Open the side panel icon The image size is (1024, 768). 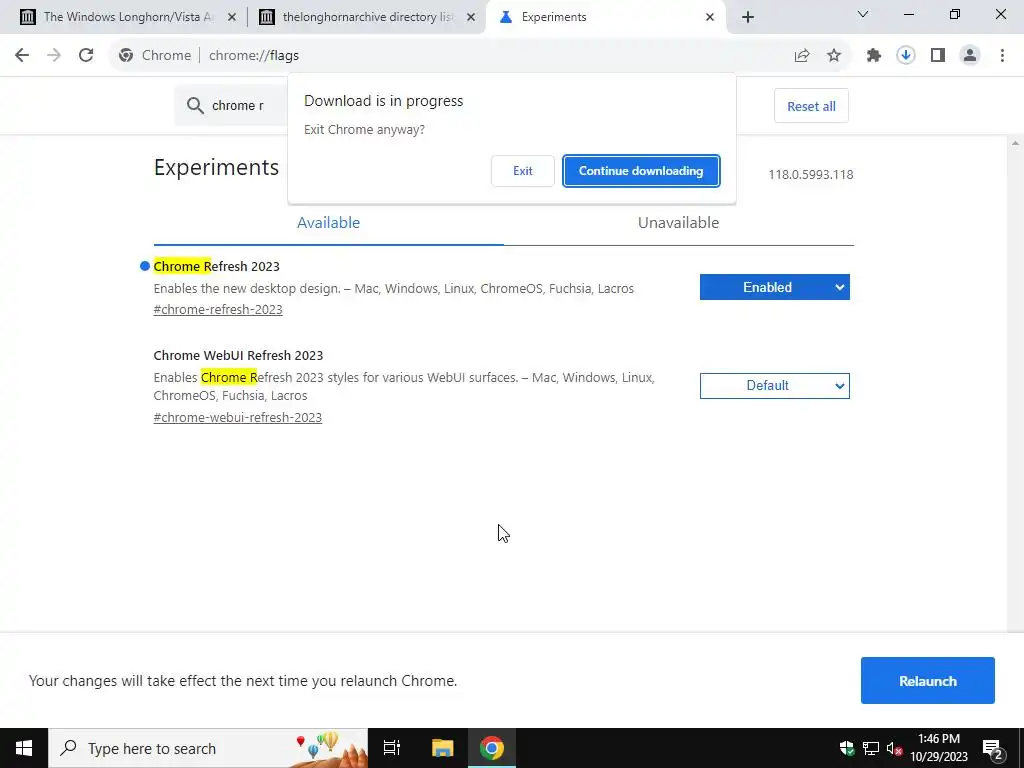938,56
